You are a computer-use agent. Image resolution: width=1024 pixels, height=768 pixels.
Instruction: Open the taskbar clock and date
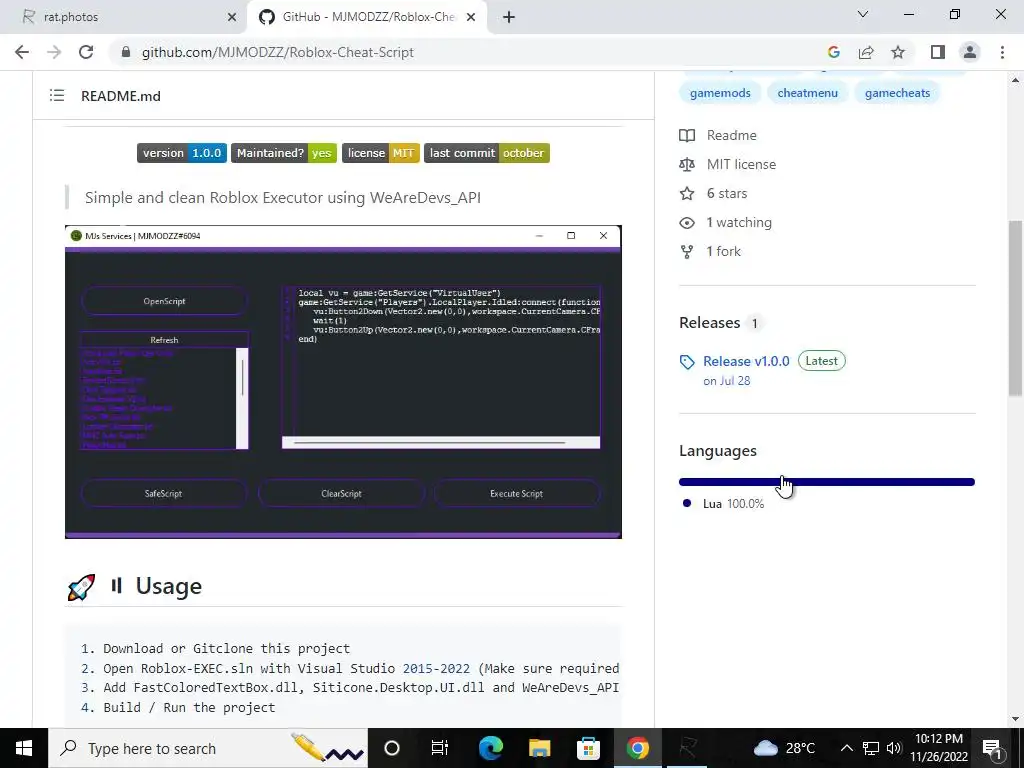939,748
